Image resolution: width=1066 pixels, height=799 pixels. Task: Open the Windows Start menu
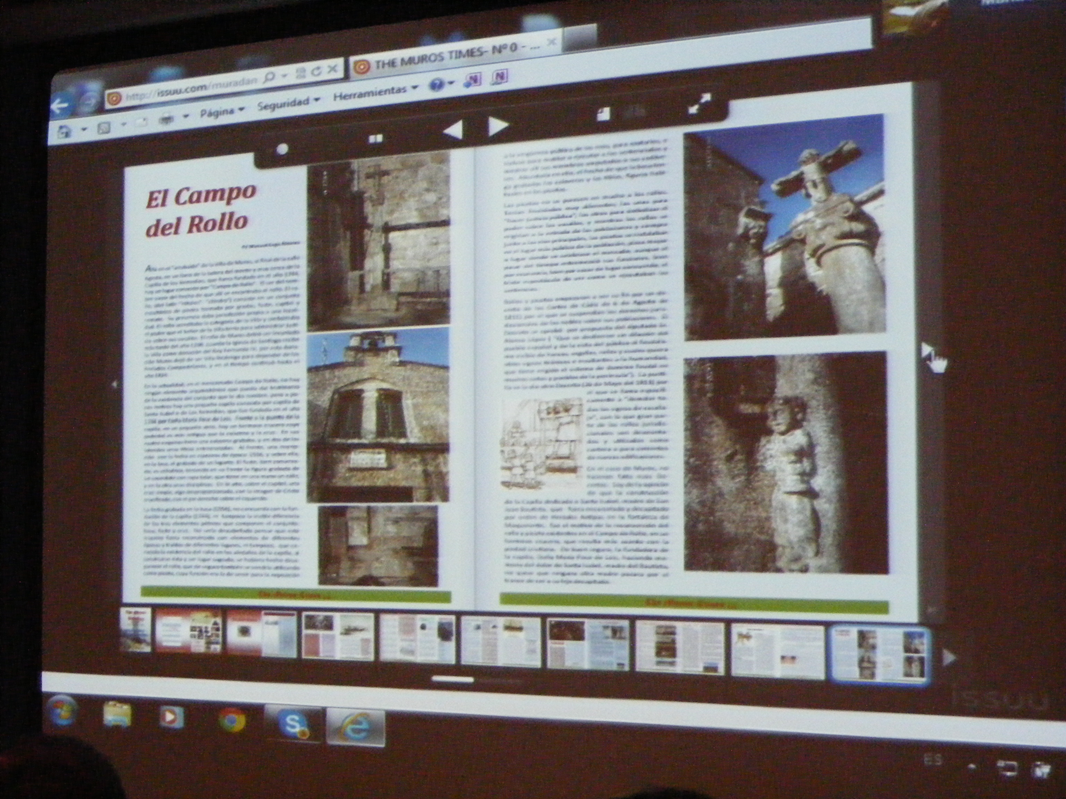coord(62,711)
